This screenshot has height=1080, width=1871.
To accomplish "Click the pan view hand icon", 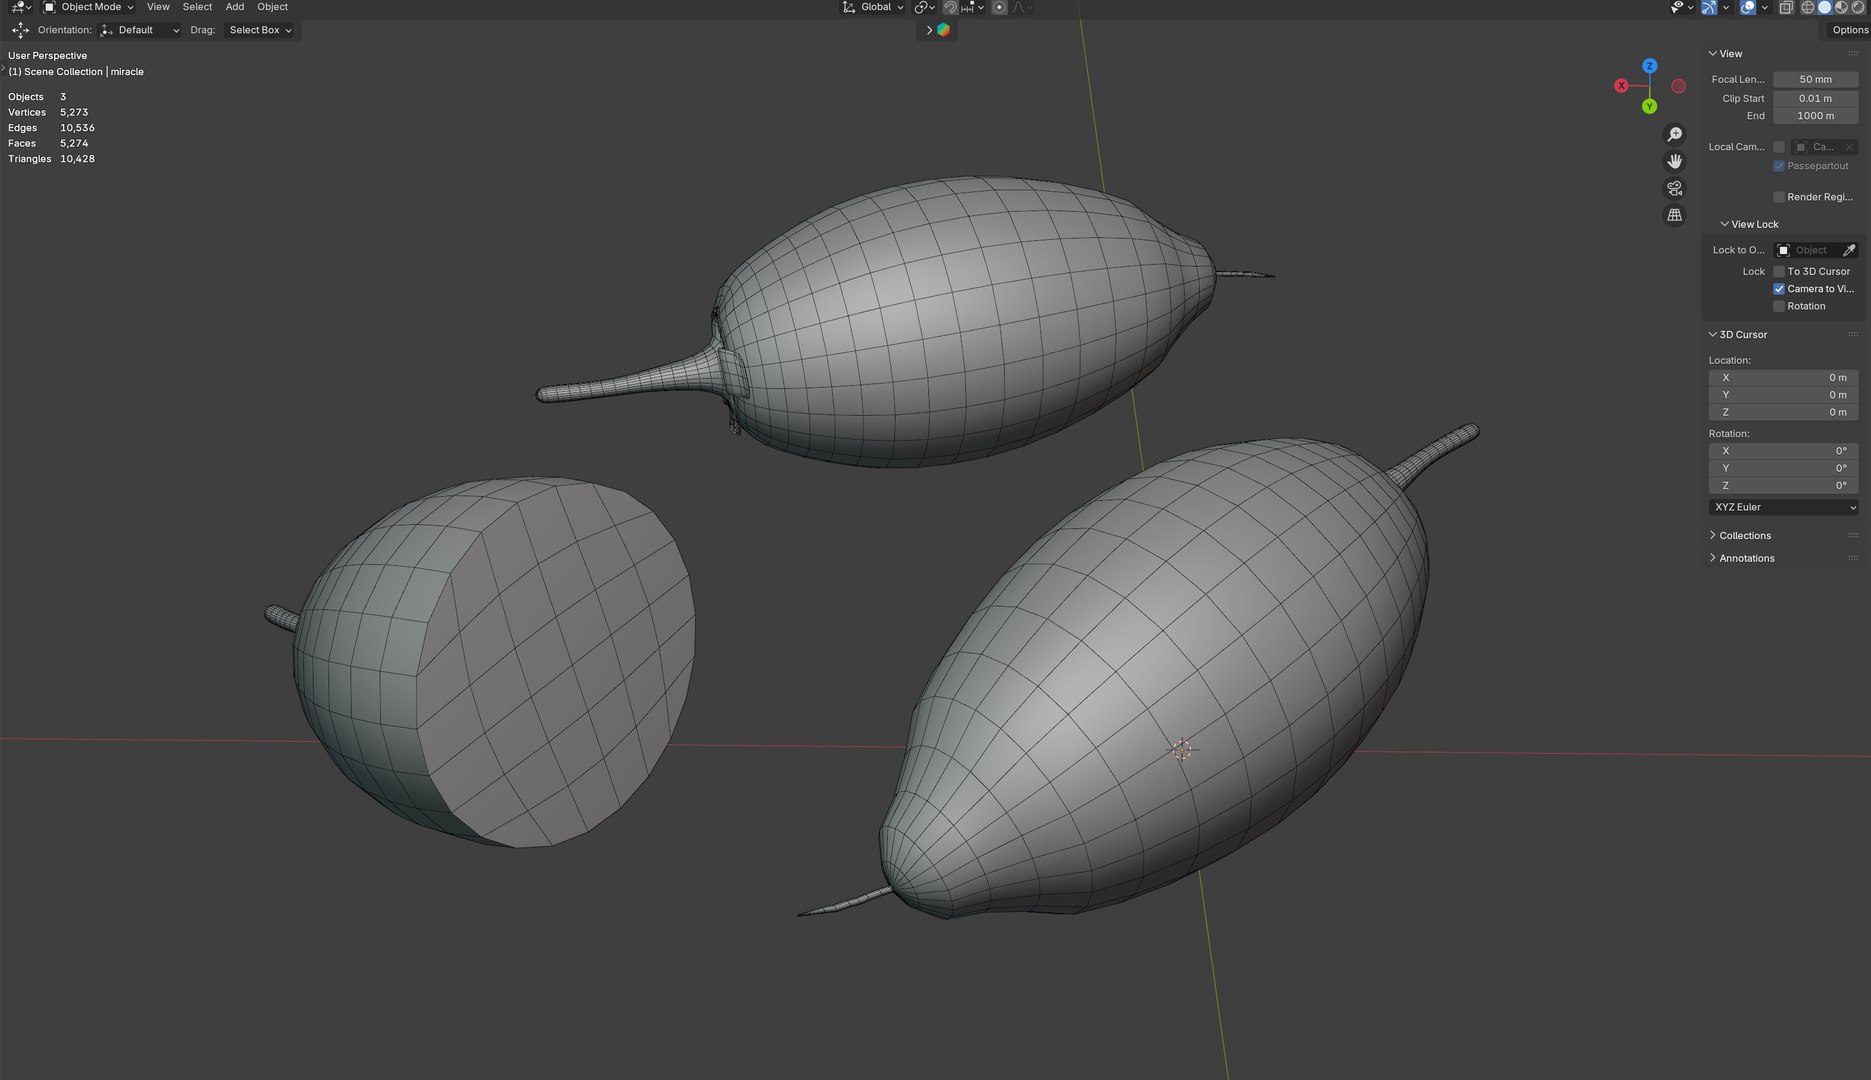I will 1674,161.
